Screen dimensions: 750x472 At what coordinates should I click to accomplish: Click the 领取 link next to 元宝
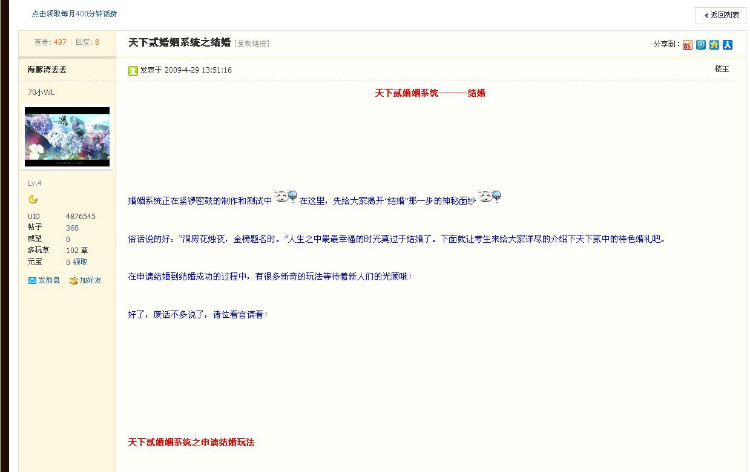pos(80,262)
